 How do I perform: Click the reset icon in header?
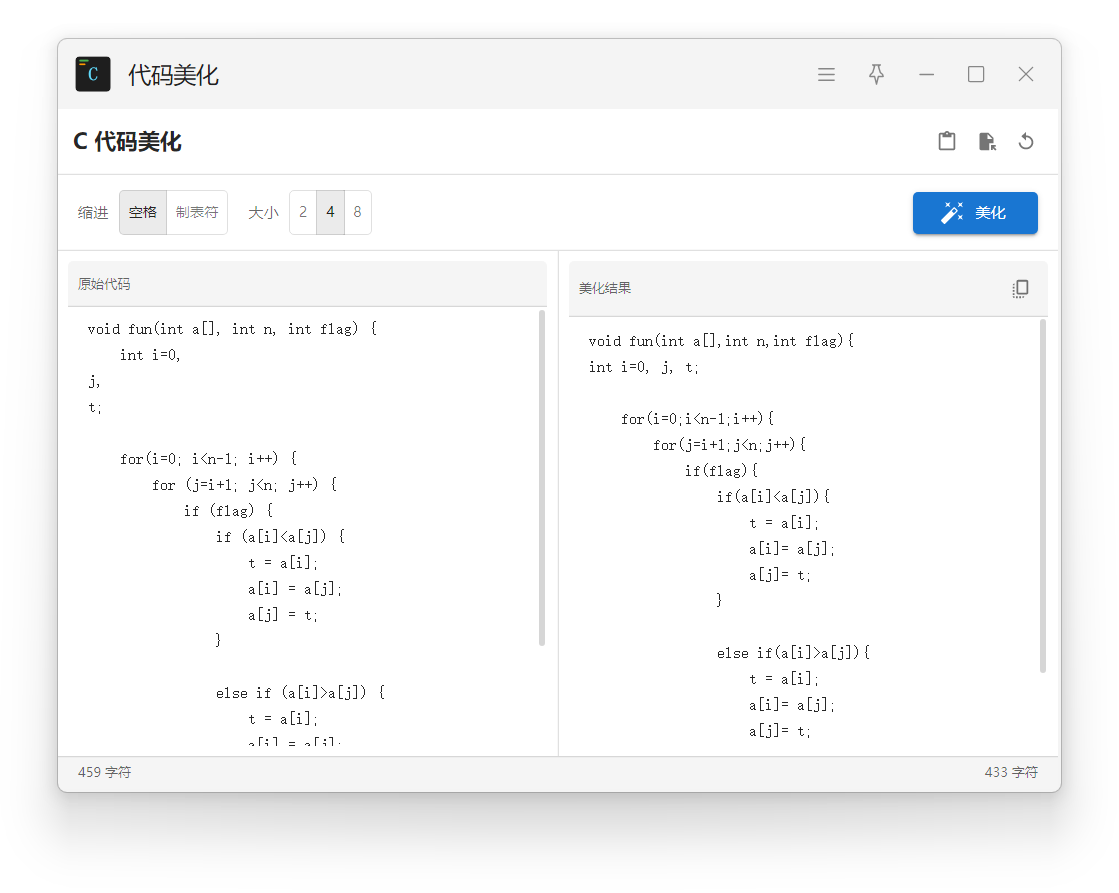1025,142
